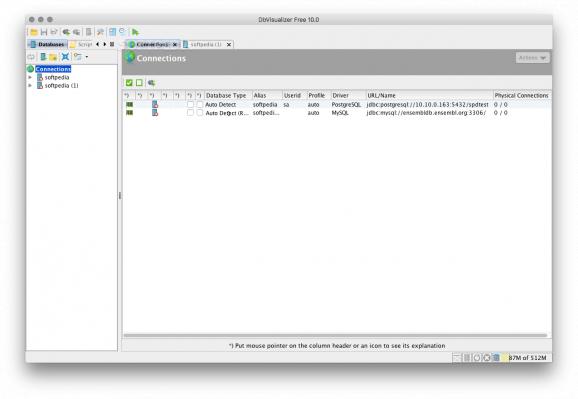Click the reload icon in Databases tab toolbar
Viewport: 578px width, 399px height.
click(31, 57)
